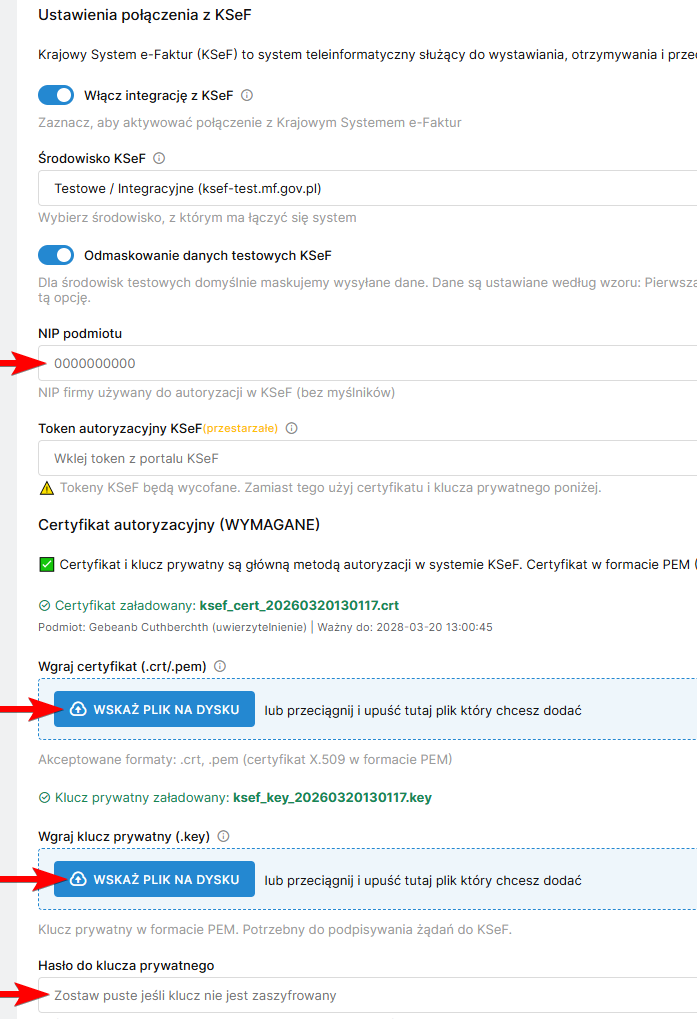Click the file name ksef_cert_20260320130117.crt
The image size is (697, 1019).
299,606
